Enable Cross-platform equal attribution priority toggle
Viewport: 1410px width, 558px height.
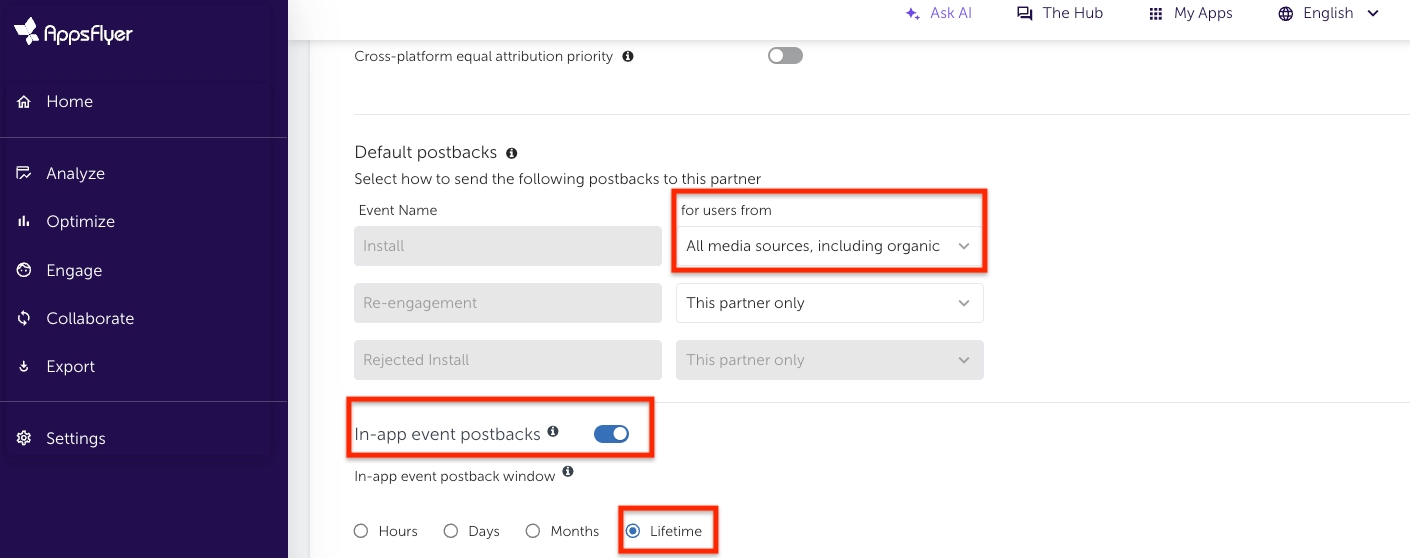point(785,56)
